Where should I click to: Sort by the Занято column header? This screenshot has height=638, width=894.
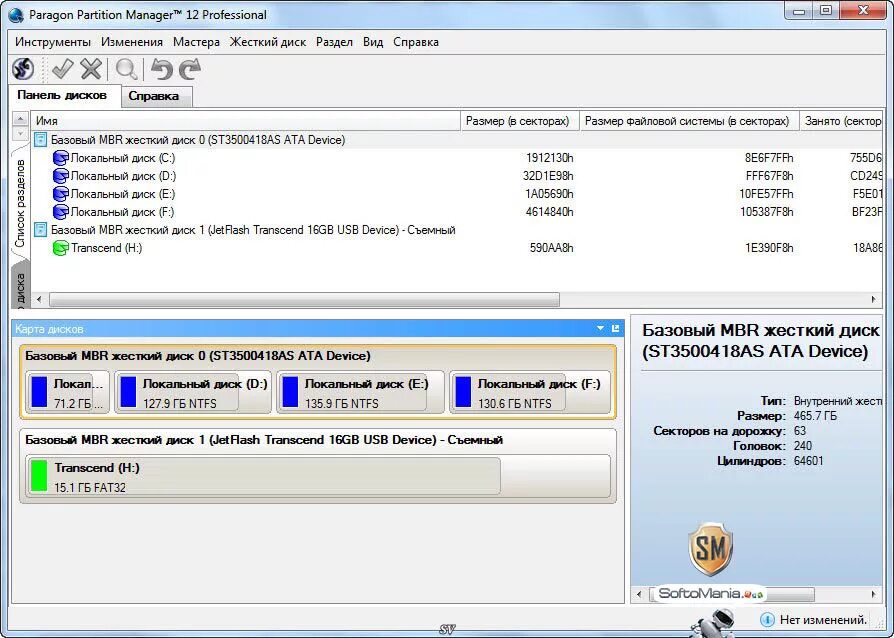pos(841,121)
